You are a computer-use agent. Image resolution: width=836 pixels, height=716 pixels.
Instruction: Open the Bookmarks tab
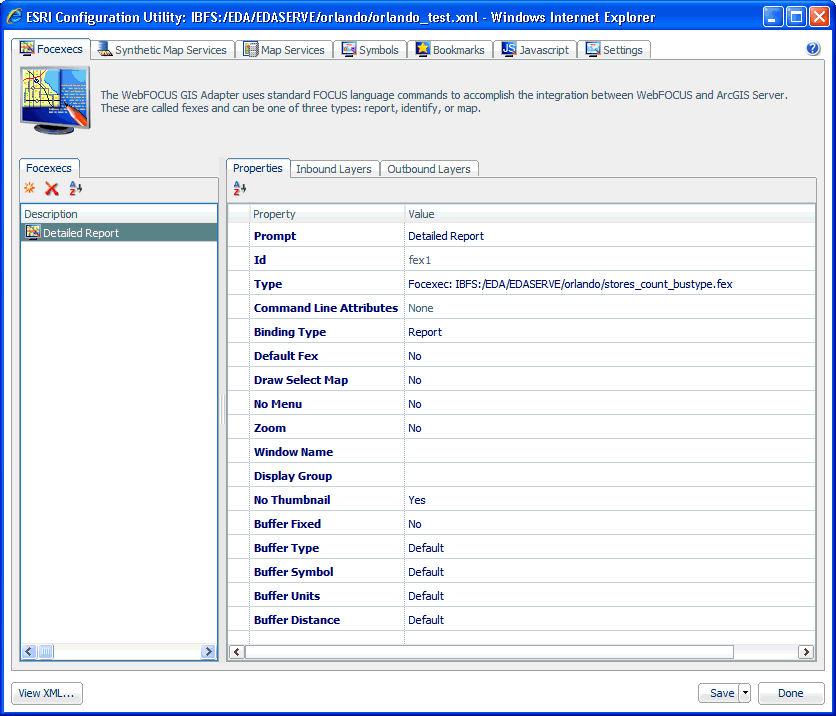pyautogui.click(x=450, y=50)
